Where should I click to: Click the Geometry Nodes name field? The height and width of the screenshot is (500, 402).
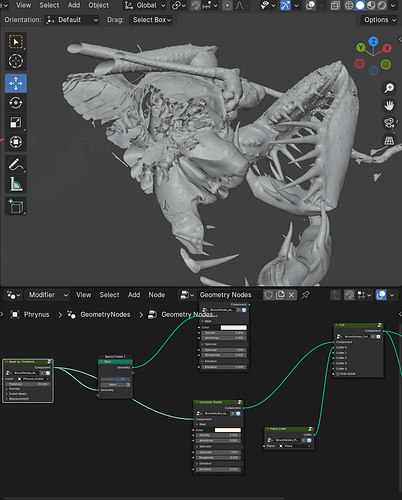click(x=229, y=295)
